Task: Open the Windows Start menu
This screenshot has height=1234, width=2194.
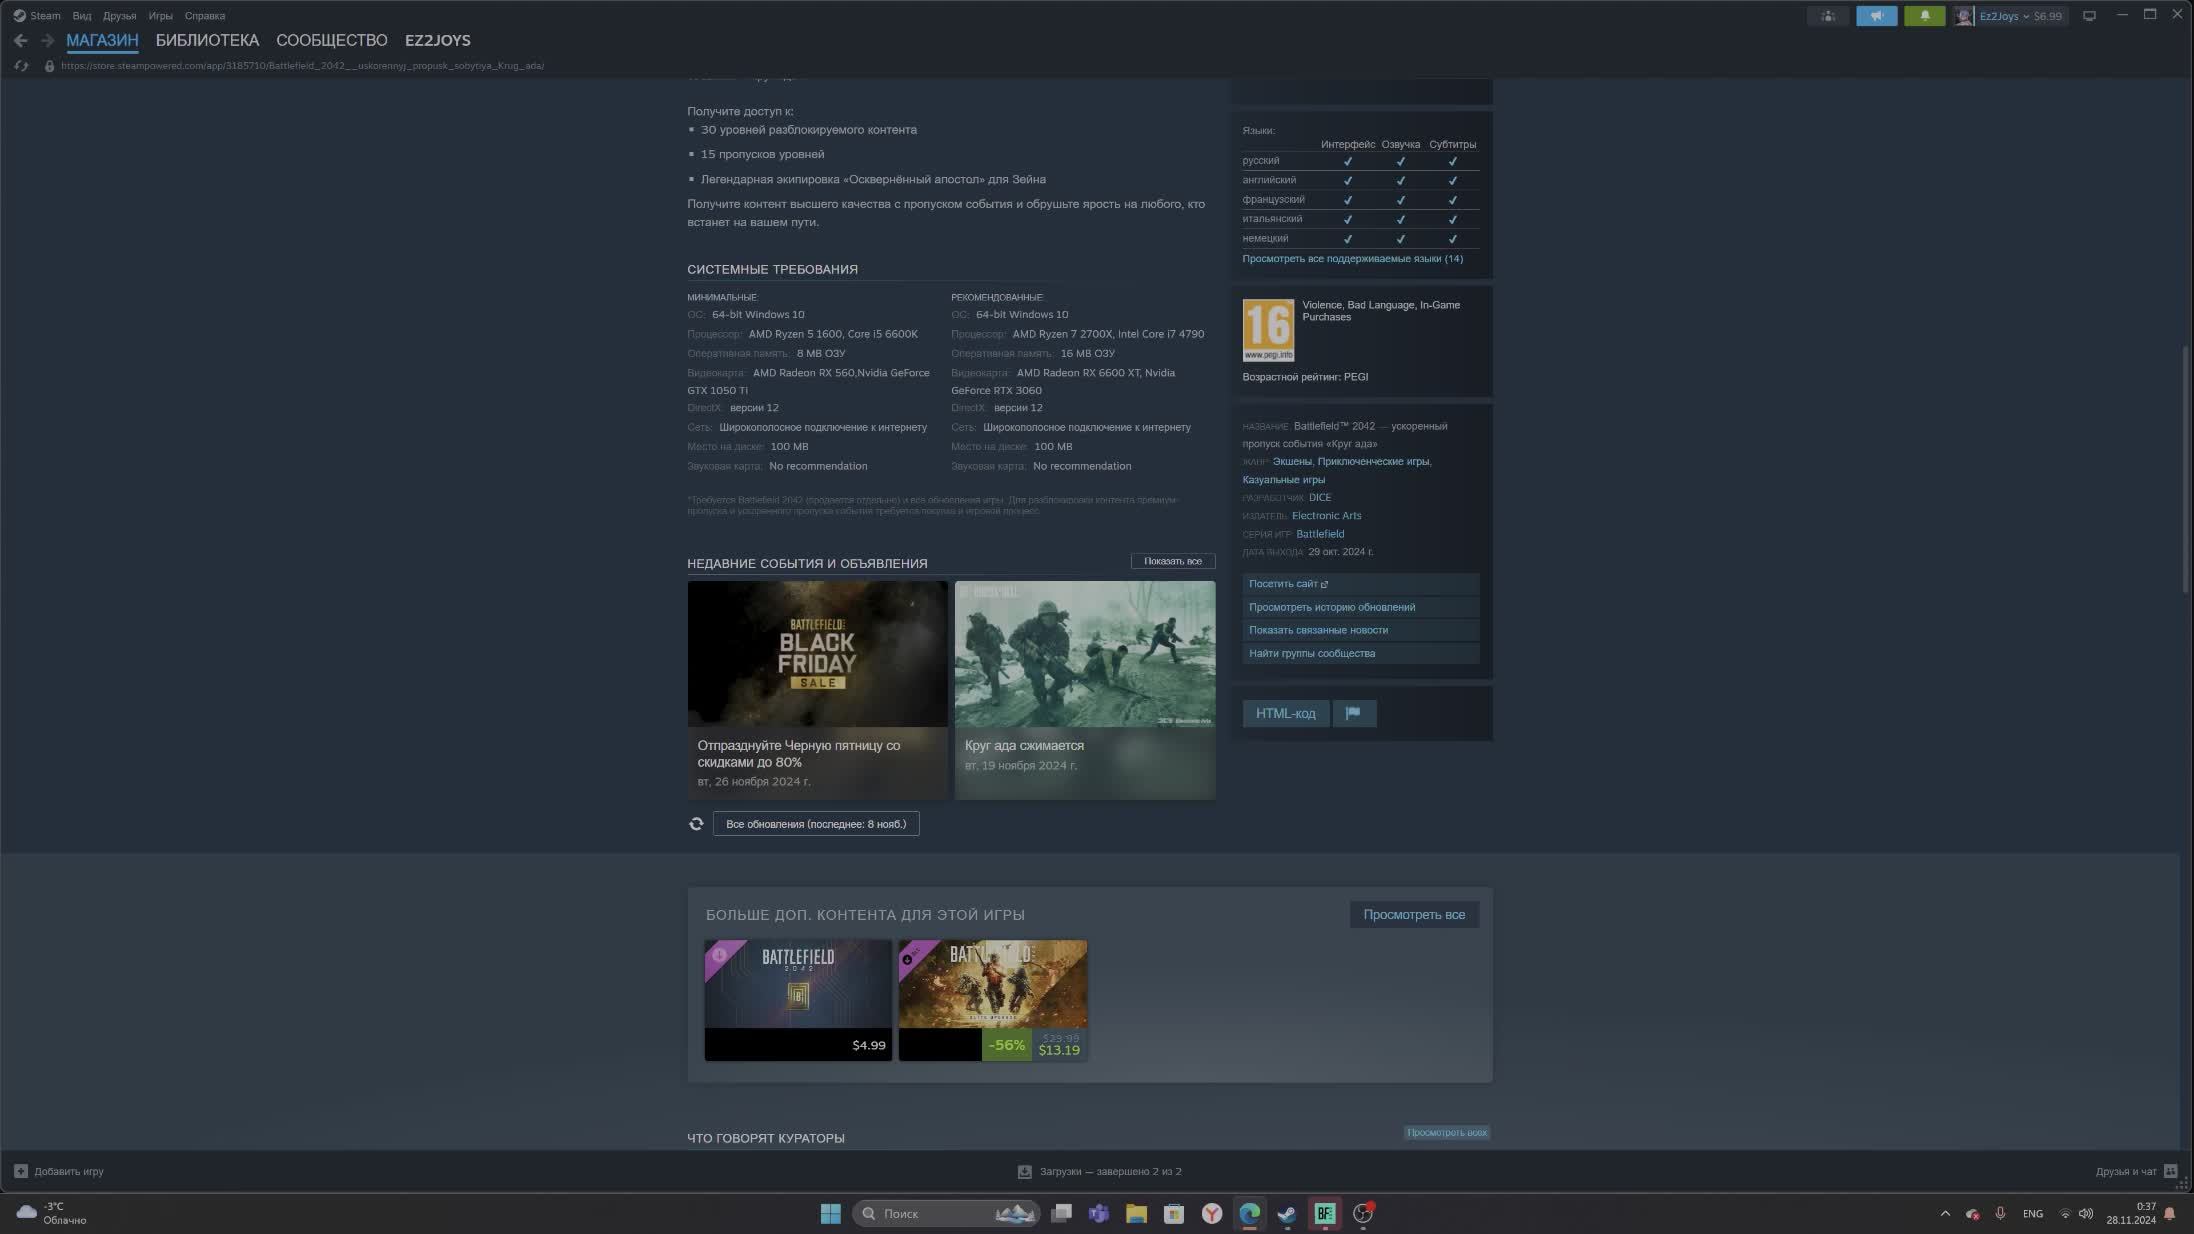Action: pyautogui.click(x=830, y=1213)
